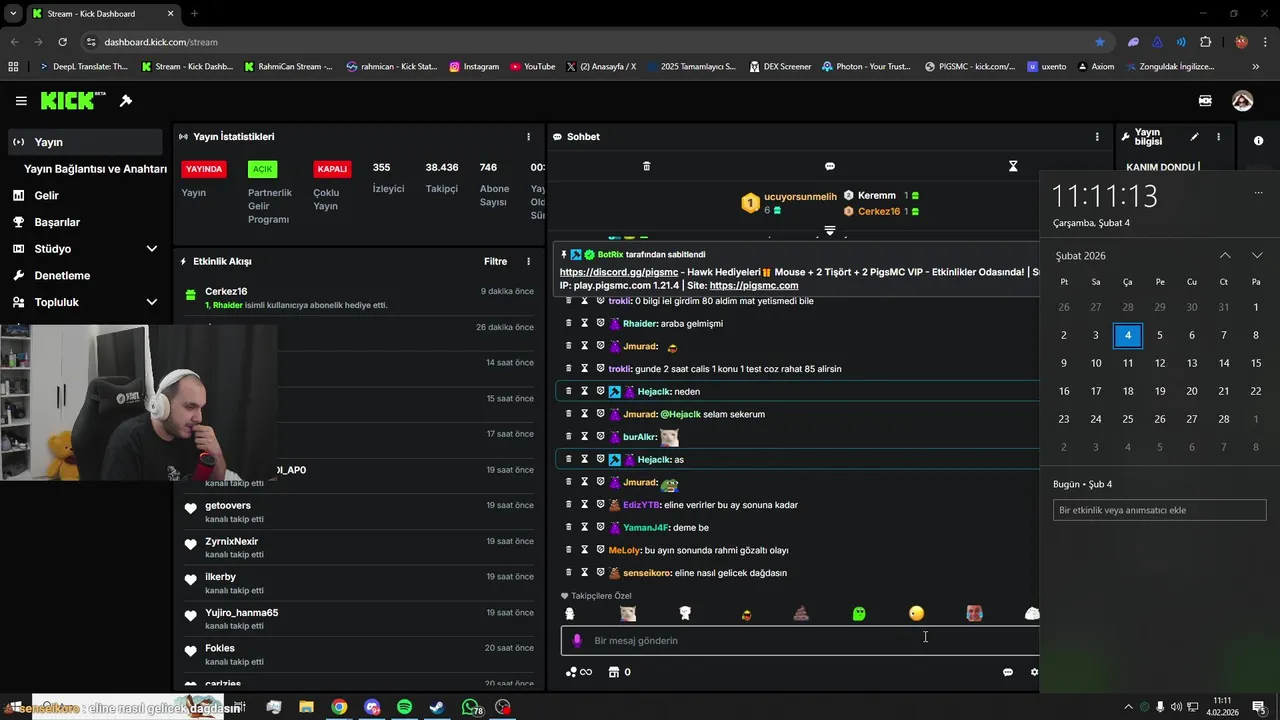Open YouTube bookmark

(532, 66)
